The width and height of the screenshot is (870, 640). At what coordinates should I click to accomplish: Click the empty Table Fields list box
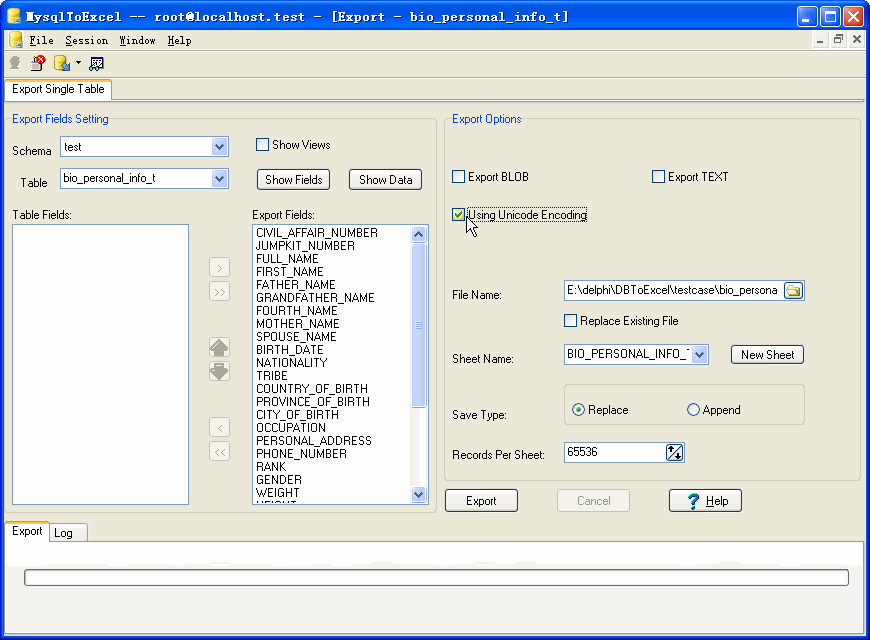[100, 365]
